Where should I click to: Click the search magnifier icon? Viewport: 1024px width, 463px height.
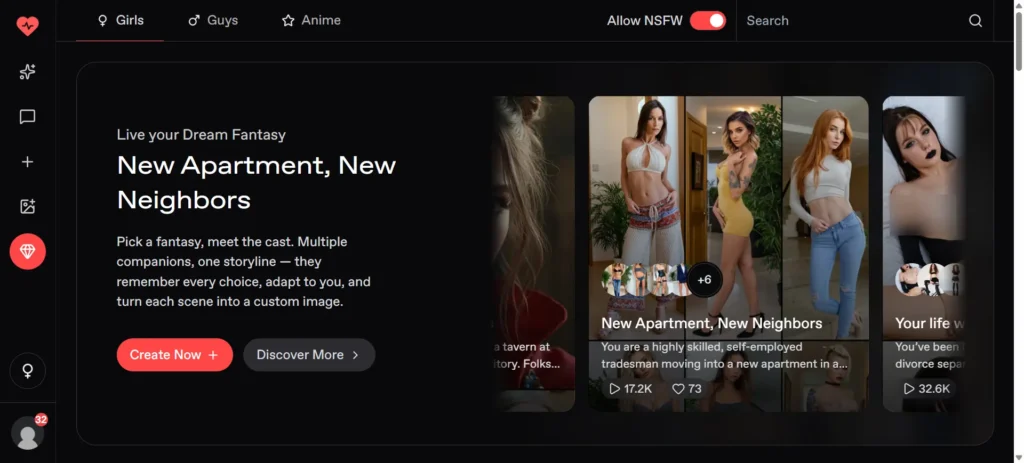pyautogui.click(x=975, y=21)
